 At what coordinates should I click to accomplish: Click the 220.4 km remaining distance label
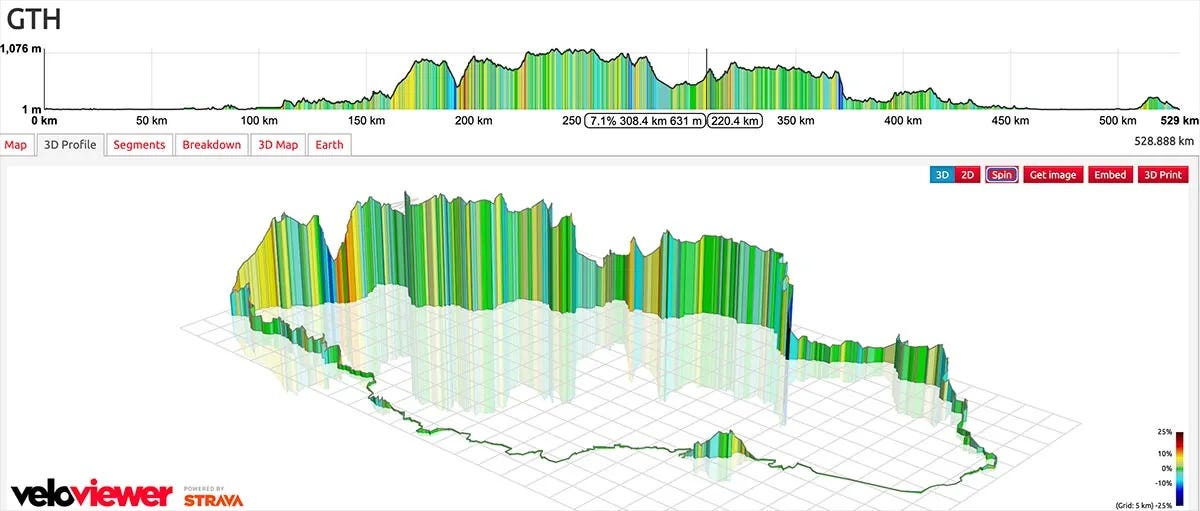coord(735,120)
